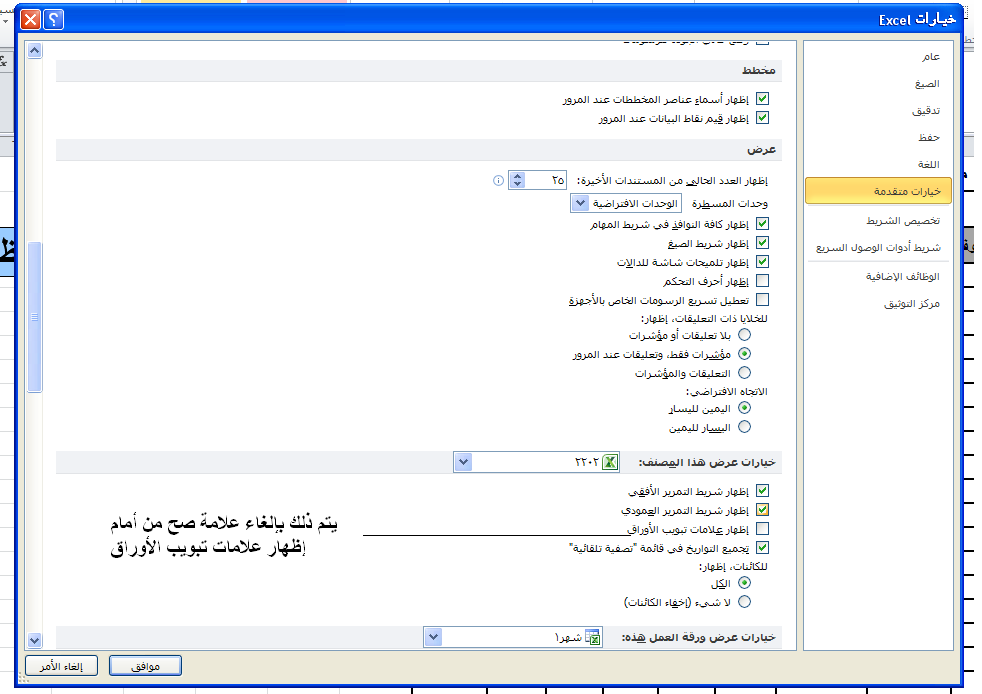Image resolution: width=982 pixels, height=694 pixels.
Task: Toggle إظهار شريط الصيغ checkbox
Action: click(762, 243)
